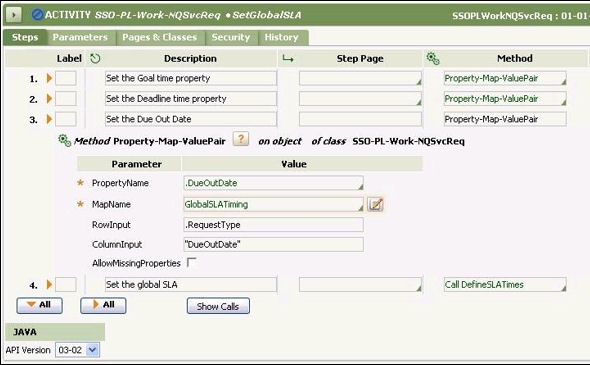Expand step 4 with its orange arrow
This screenshot has height=365, width=590.
click(49, 284)
